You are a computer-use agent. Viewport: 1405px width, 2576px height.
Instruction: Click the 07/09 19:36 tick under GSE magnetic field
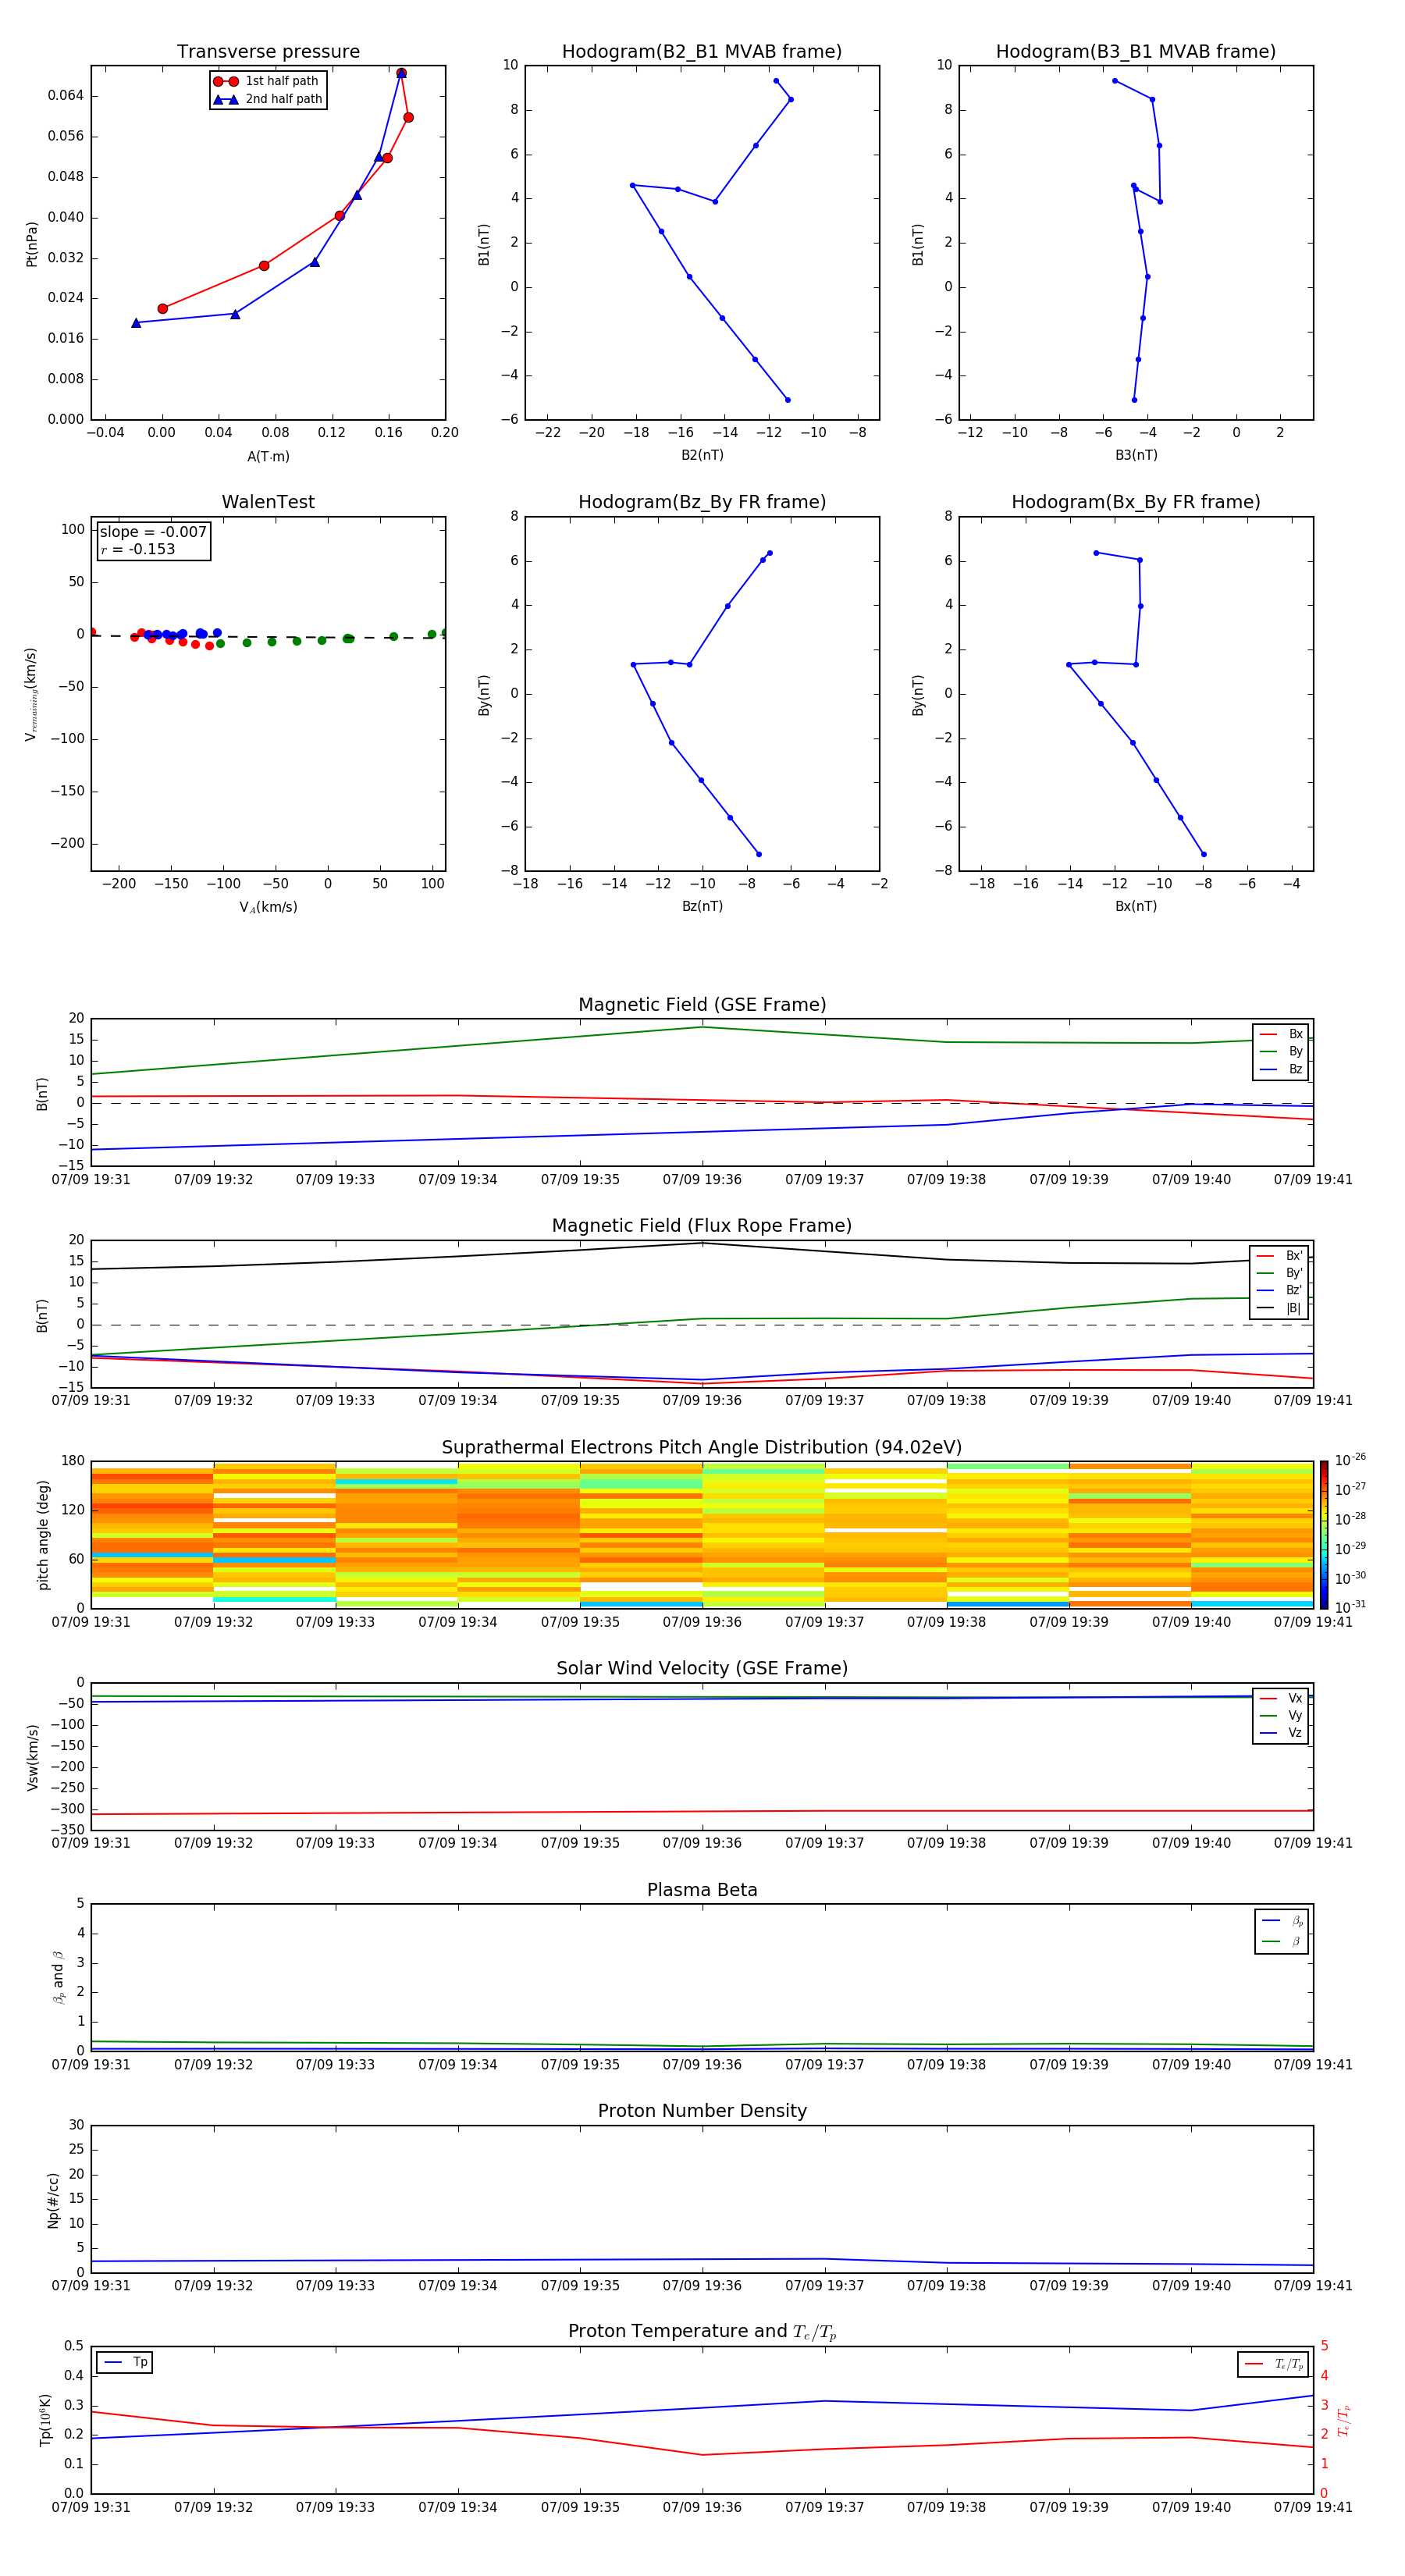pyautogui.click(x=702, y=1180)
